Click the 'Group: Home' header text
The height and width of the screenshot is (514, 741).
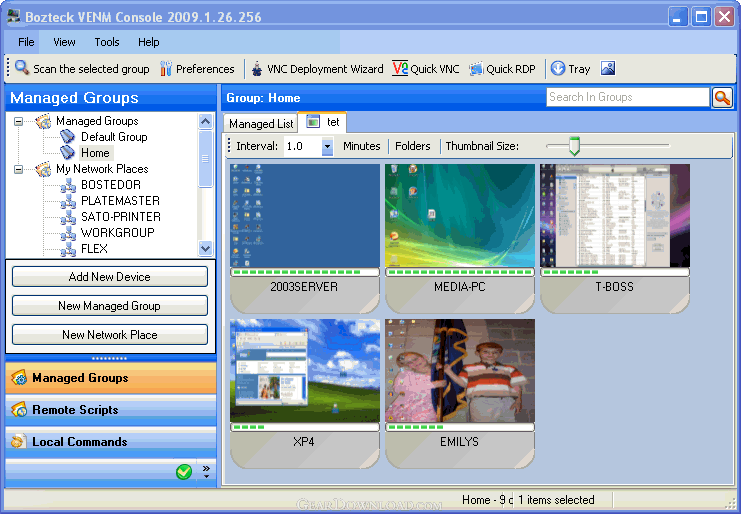pos(263,98)
